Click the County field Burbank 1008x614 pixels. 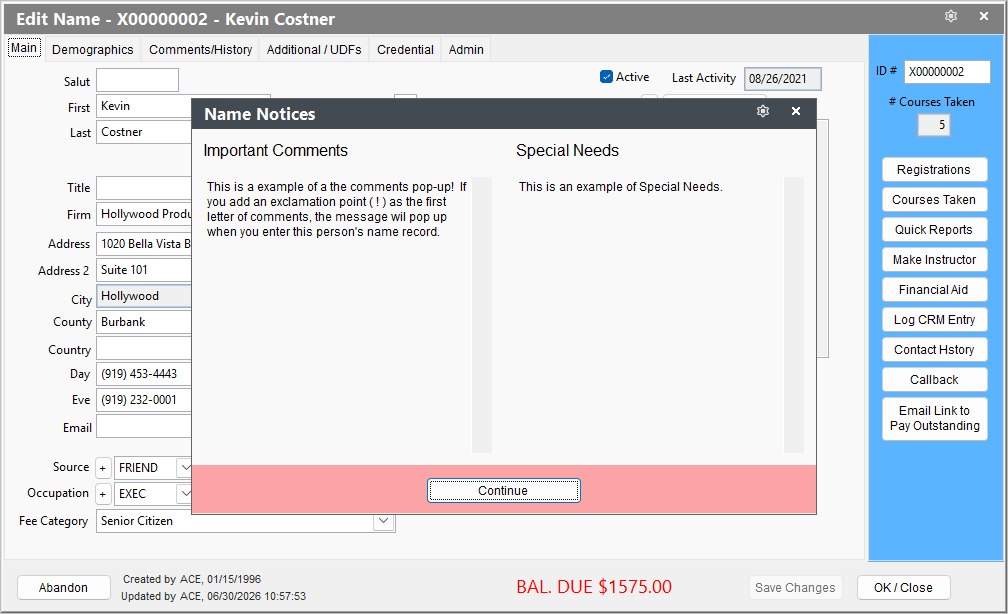[x=144, y=322]
